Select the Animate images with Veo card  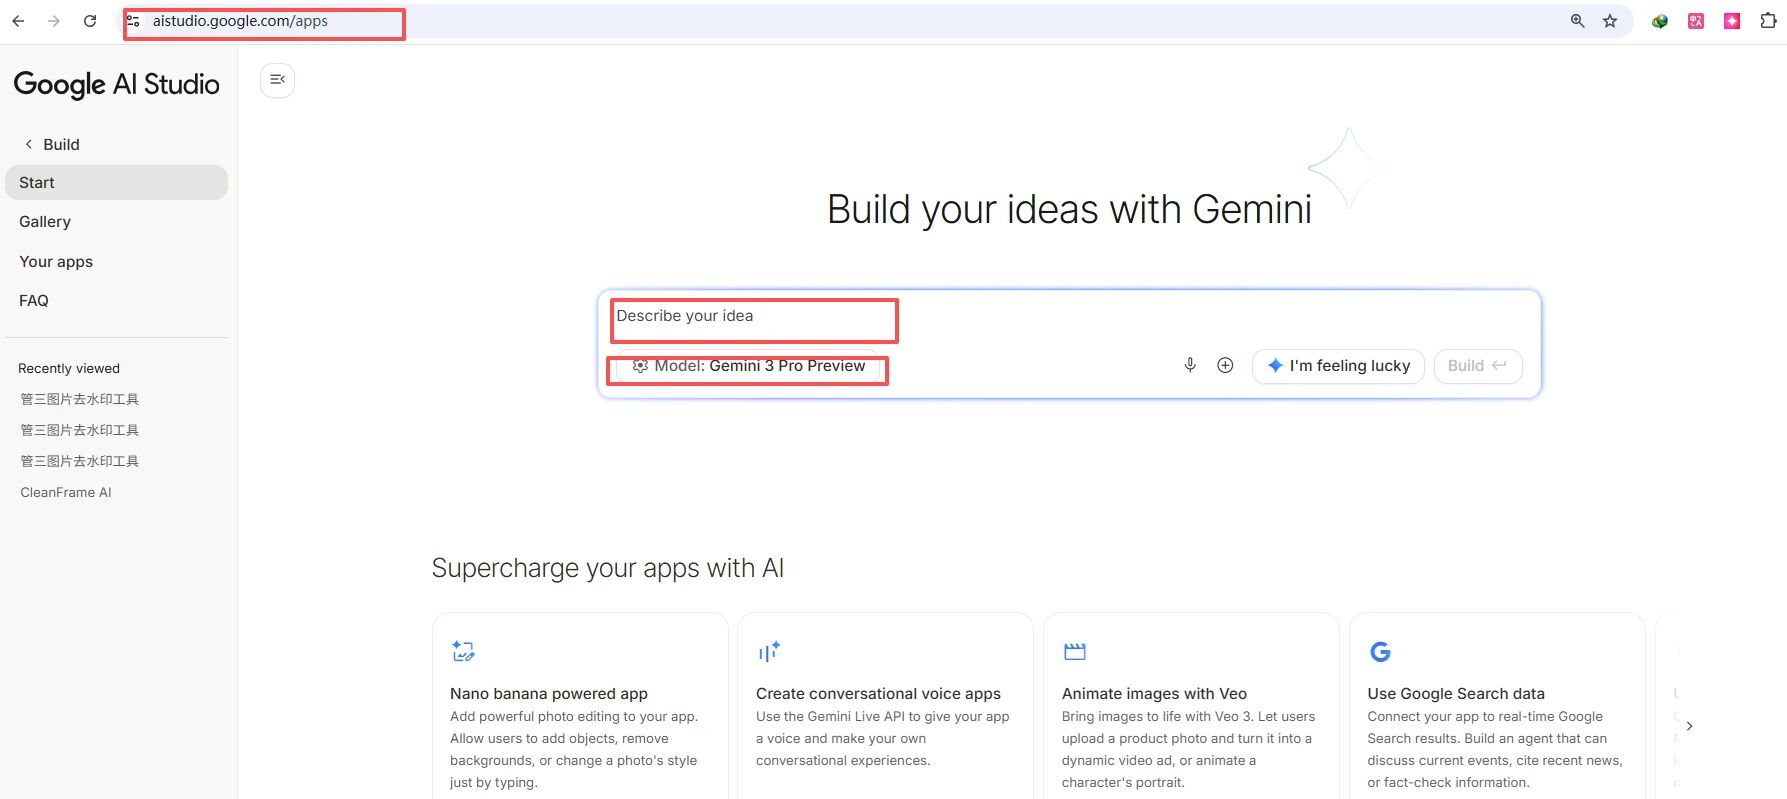(1190, 710)
